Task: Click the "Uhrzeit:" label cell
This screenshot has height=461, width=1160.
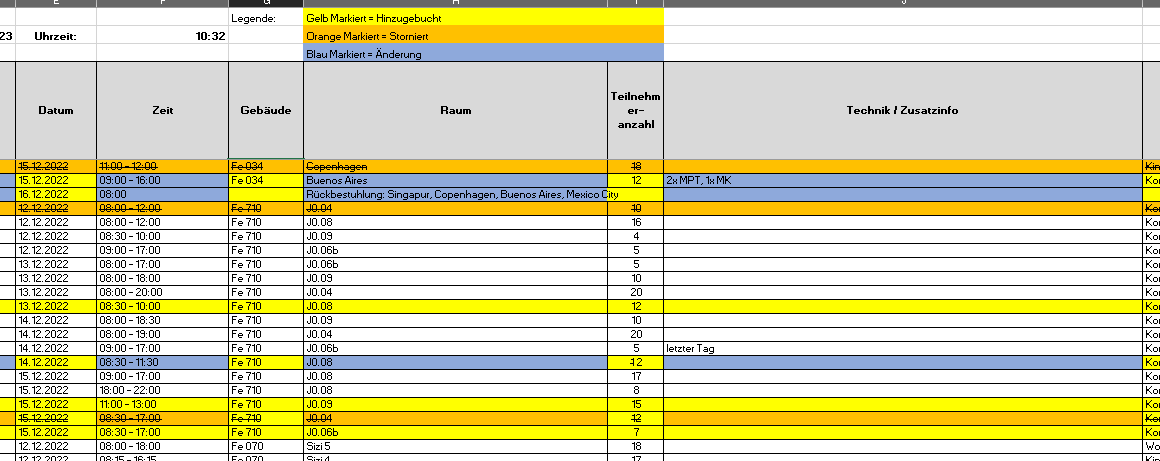Action: (55, 36)
